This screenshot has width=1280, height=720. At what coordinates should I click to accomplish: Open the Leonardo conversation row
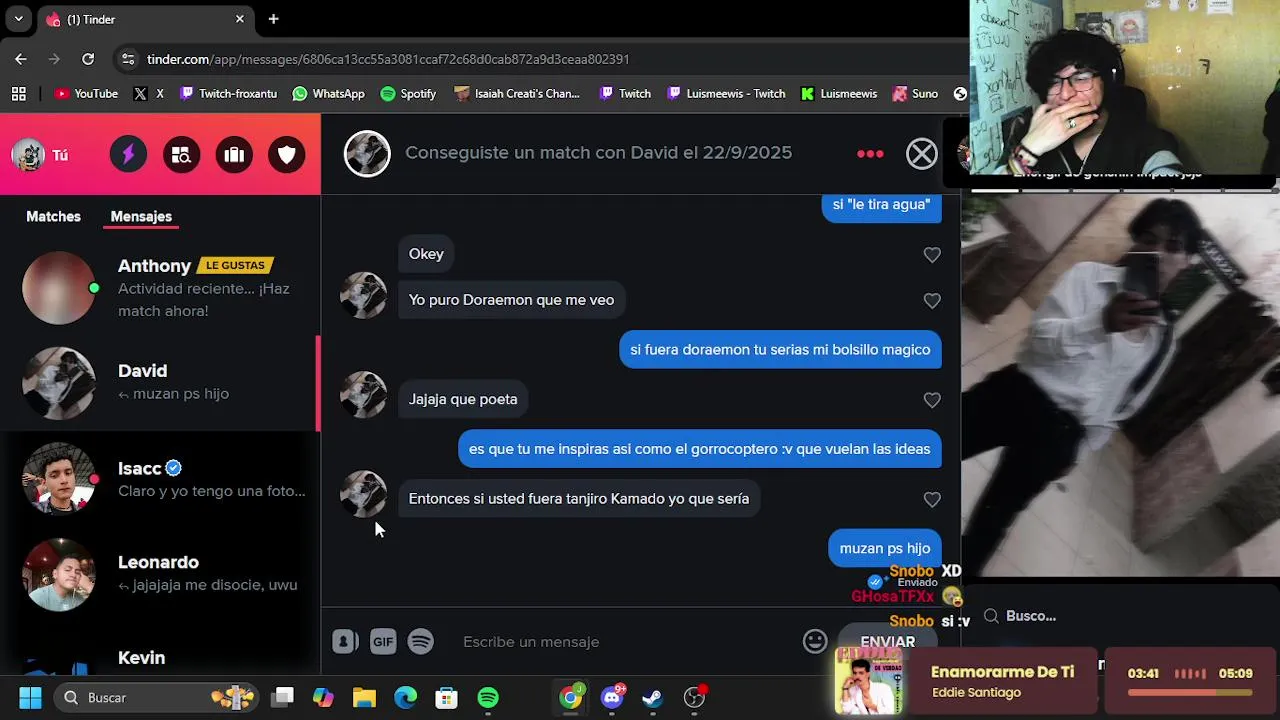(x=160, y=574)
